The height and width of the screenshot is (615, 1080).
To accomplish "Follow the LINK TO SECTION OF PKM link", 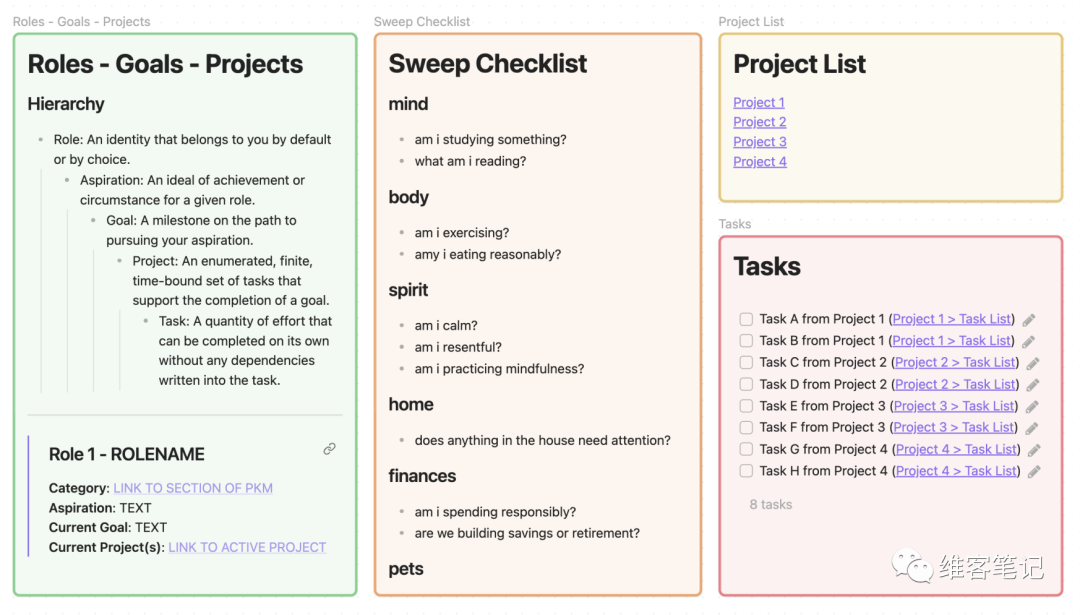I will pos(193,488).
